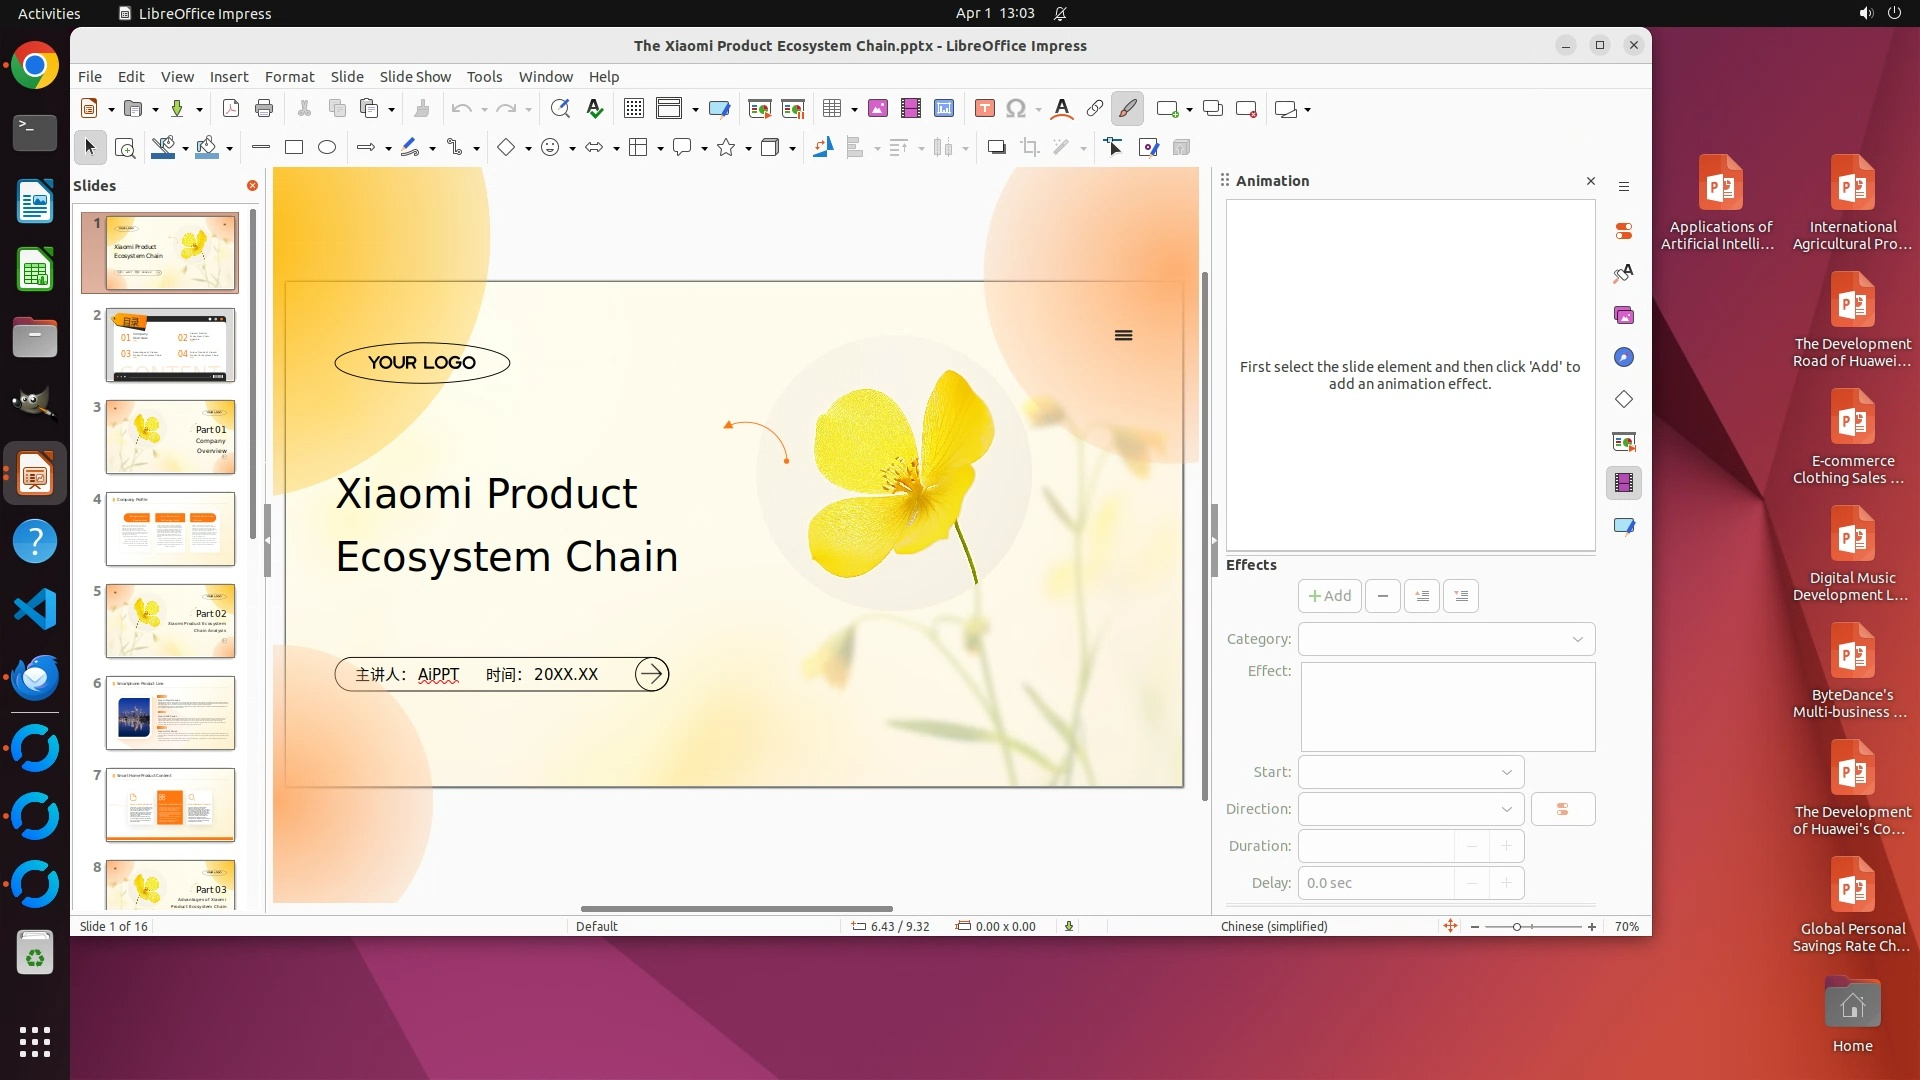1920x1080 pixels.
Task: Select the Ellipse drawing tool
Action: click(x=327, y=148)
